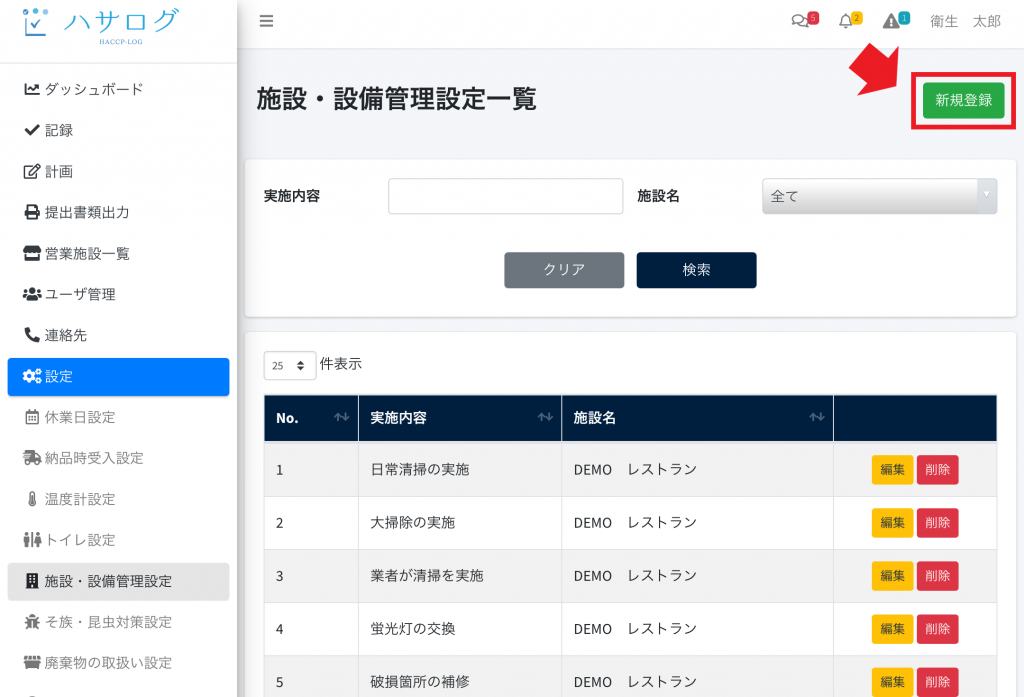Viewport: 1024px width, 697px height.
Task: Click the そ族・昆虫対策設定 bug icon
Action: click(32, 622)
